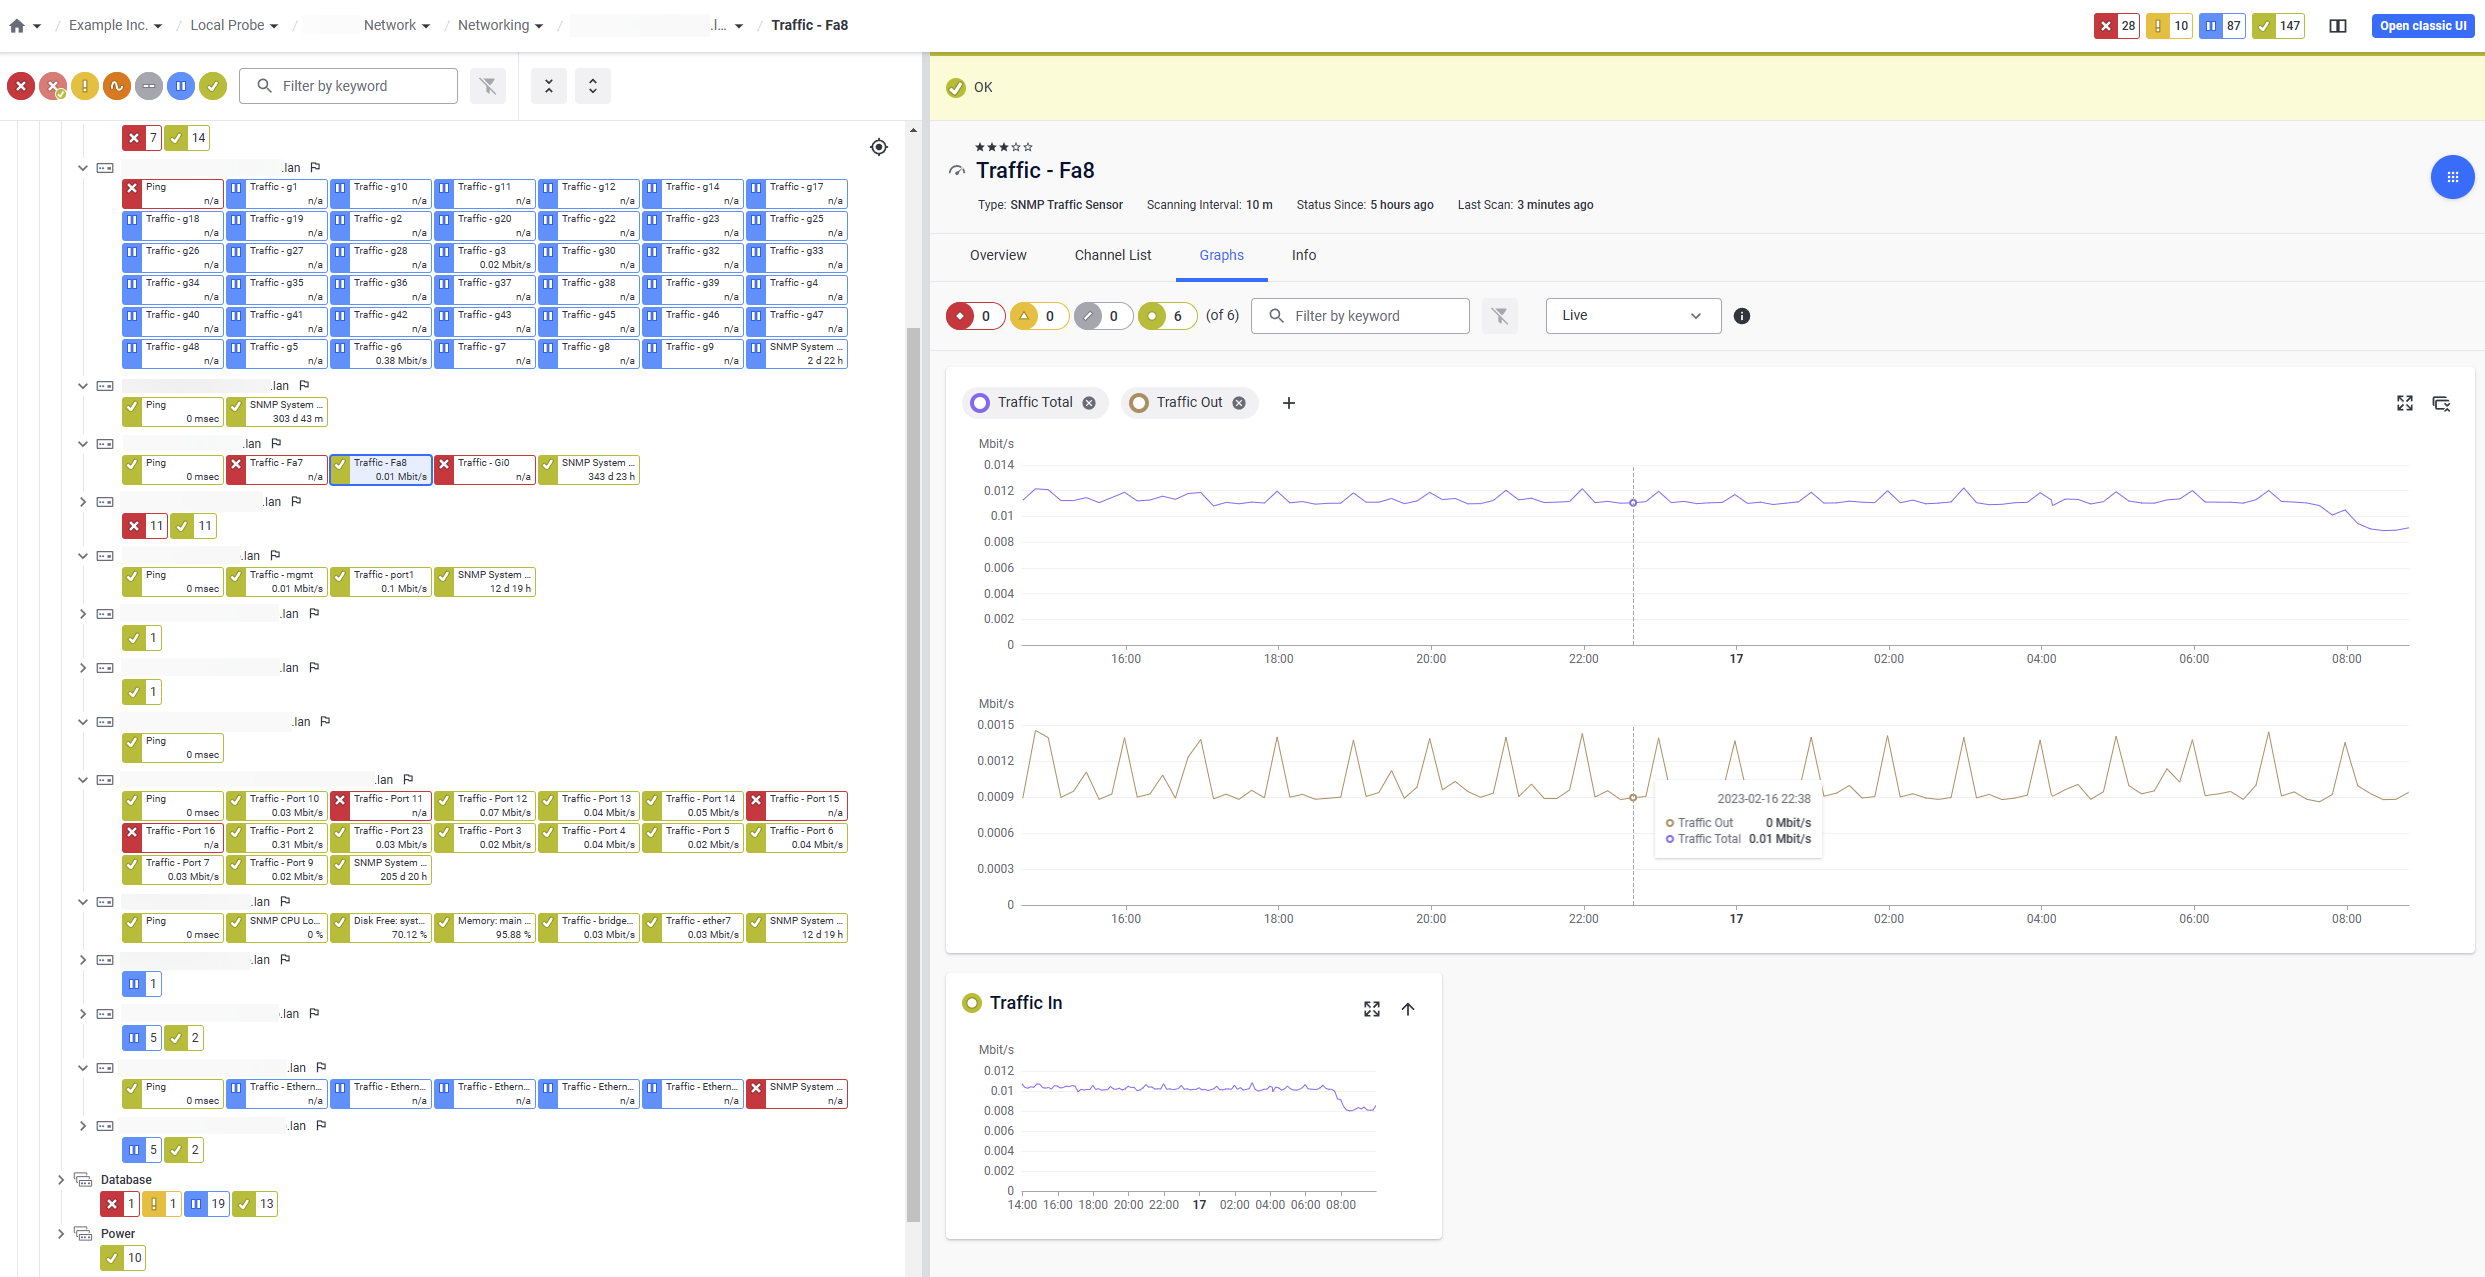Open the Live time range dropdown

(x=1632, y=315)
